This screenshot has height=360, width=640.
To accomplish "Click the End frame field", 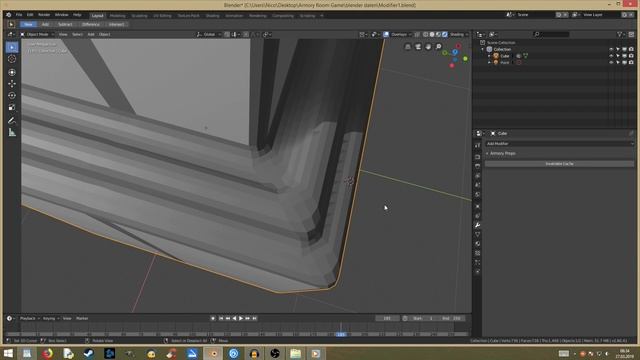I will tap(451, 318).
